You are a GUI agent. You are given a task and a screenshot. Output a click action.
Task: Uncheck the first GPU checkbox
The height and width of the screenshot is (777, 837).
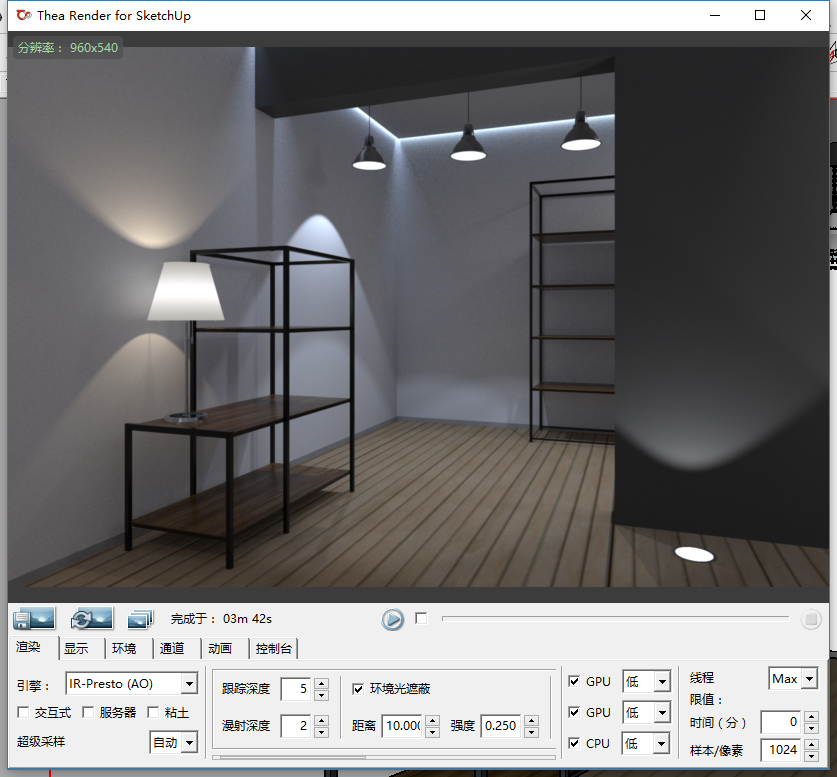[574, 681]
